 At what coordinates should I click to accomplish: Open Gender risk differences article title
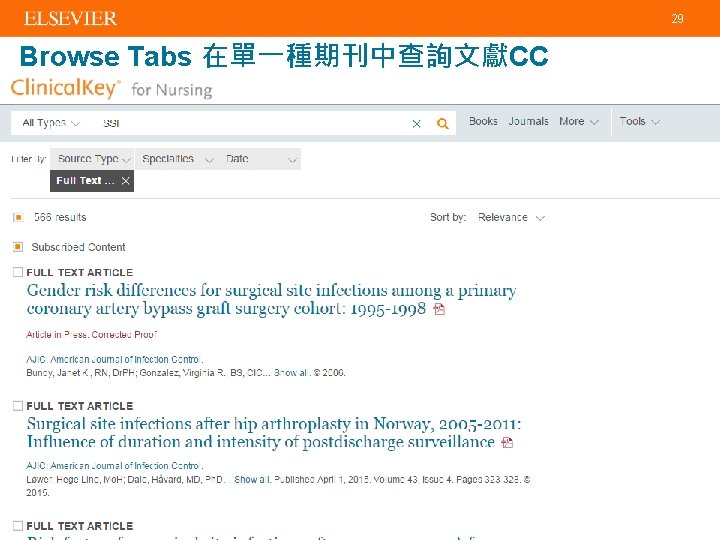point(271,299)
